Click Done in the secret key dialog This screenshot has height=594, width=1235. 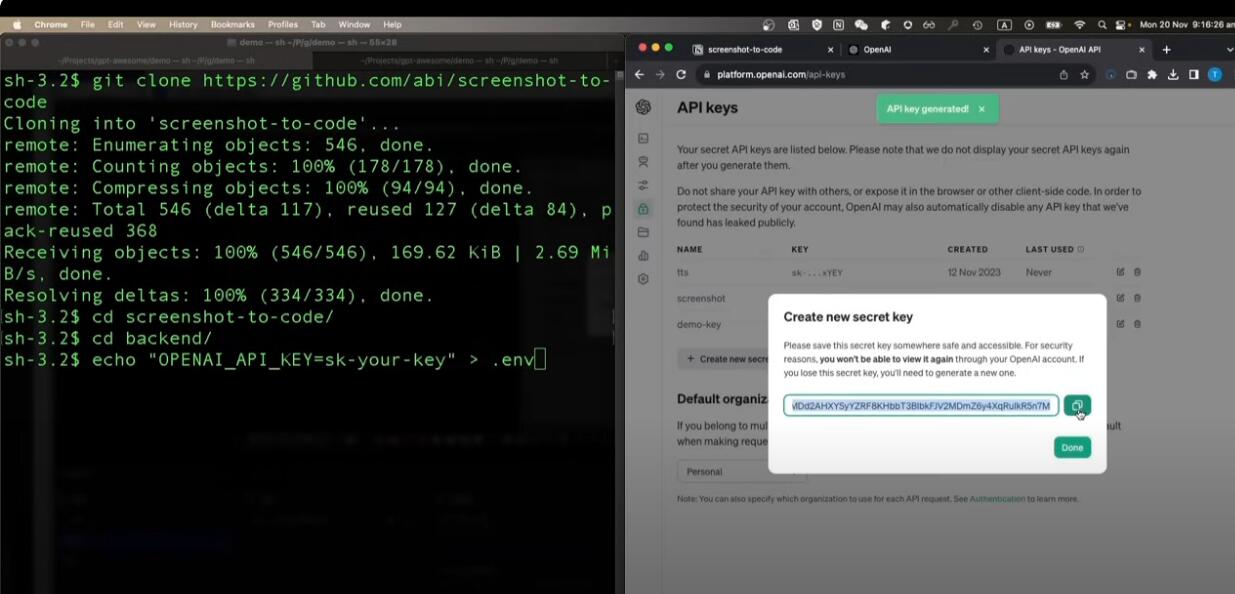[x=1072, y=447]
